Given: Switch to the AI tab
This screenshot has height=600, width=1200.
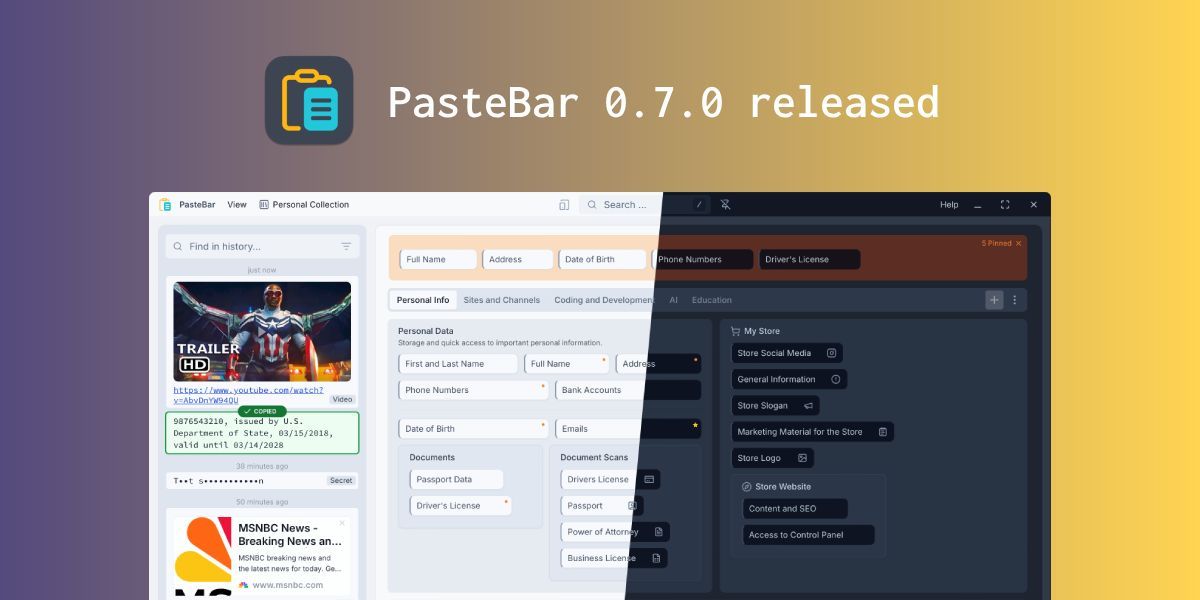Looking at the screenshot, I should click(674, 300).
